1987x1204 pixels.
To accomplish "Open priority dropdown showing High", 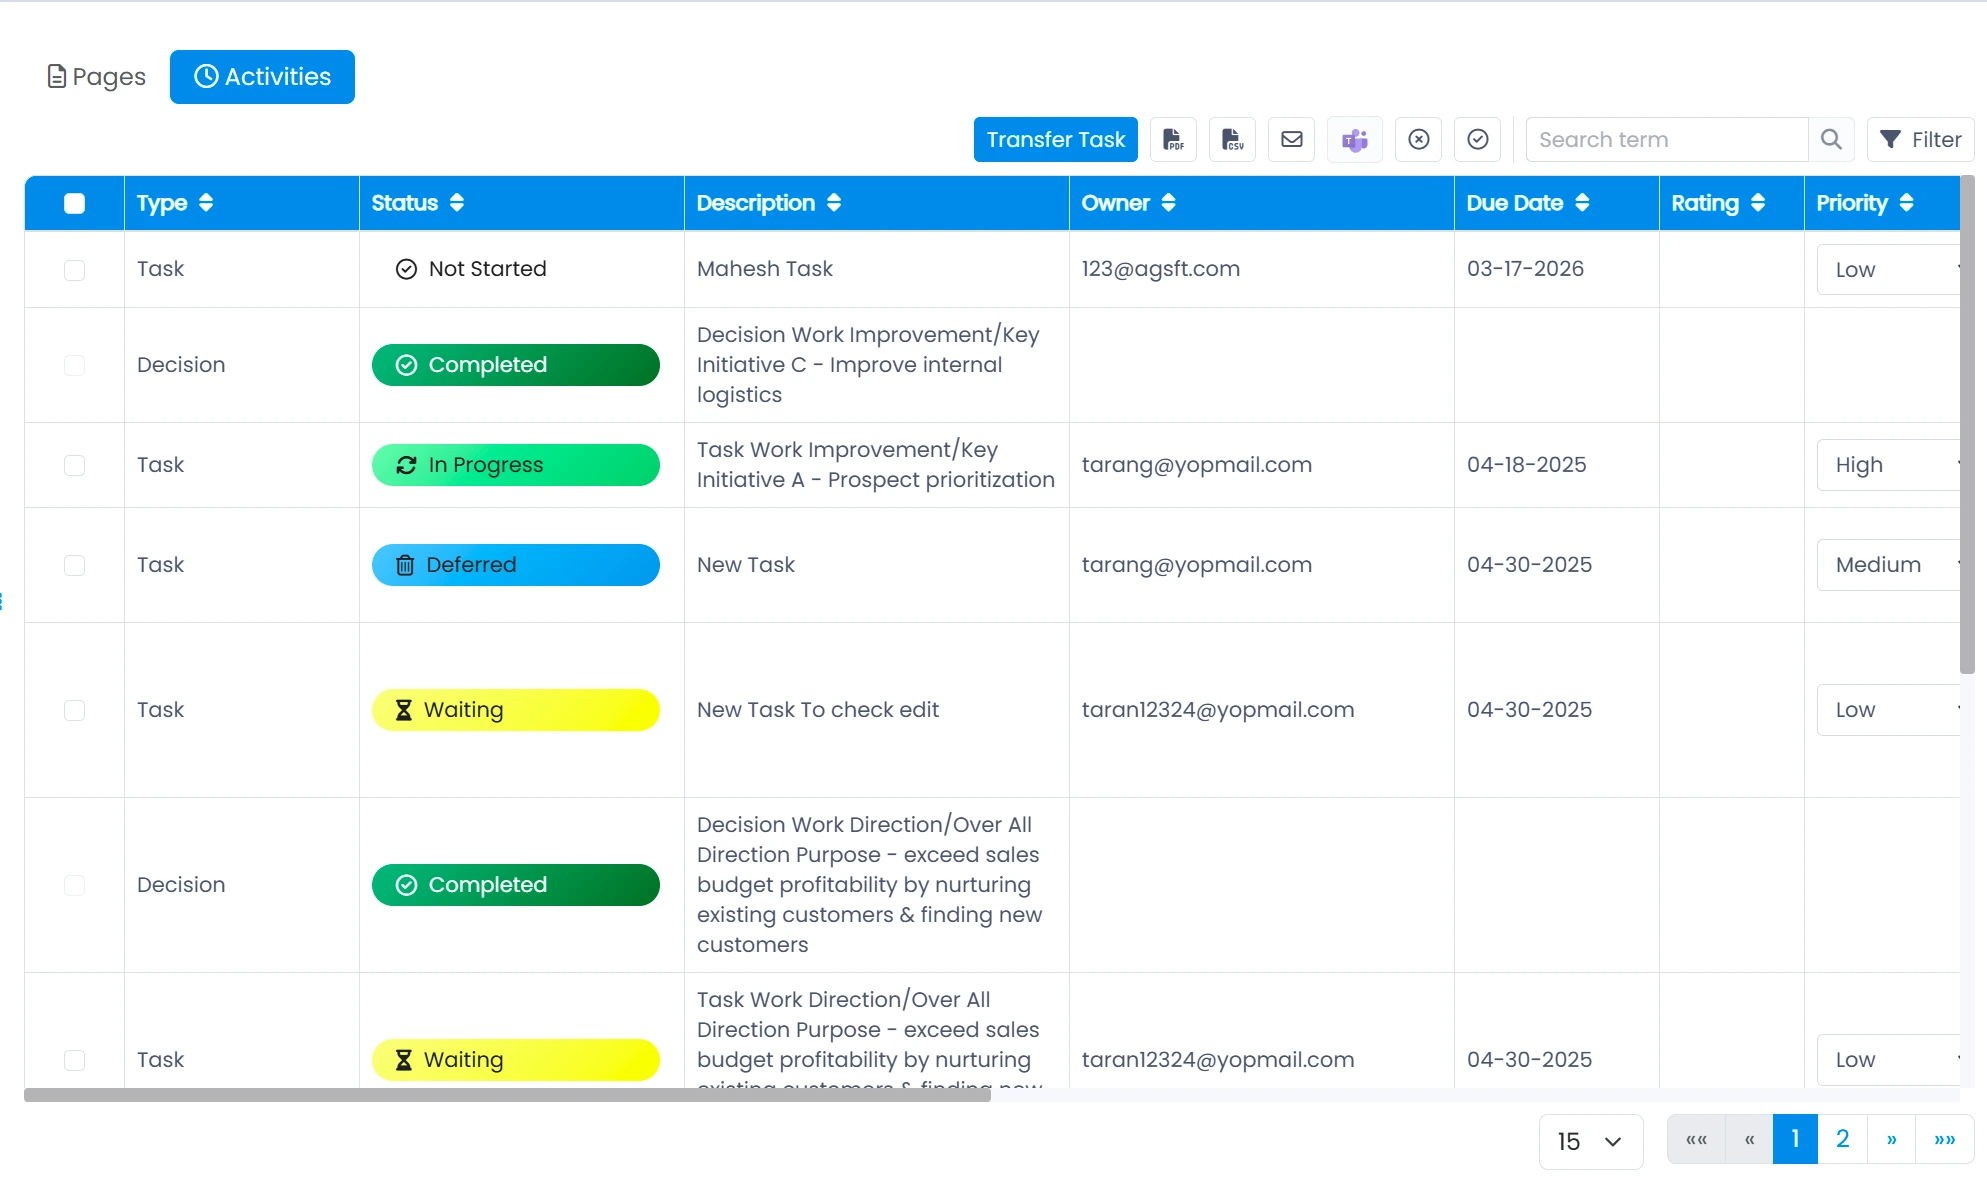I will coord(1888,465).
